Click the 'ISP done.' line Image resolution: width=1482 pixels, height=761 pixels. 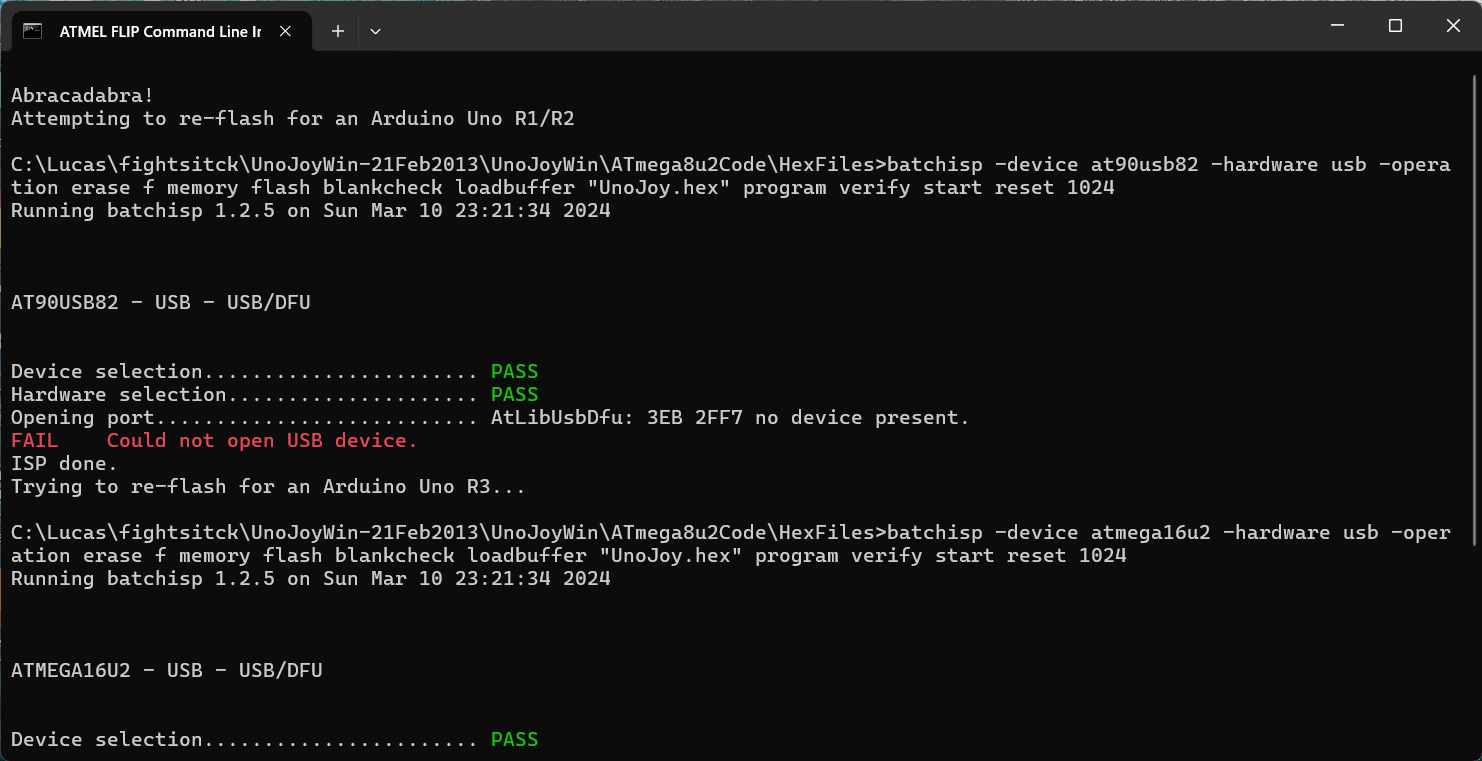coord(64,464)
